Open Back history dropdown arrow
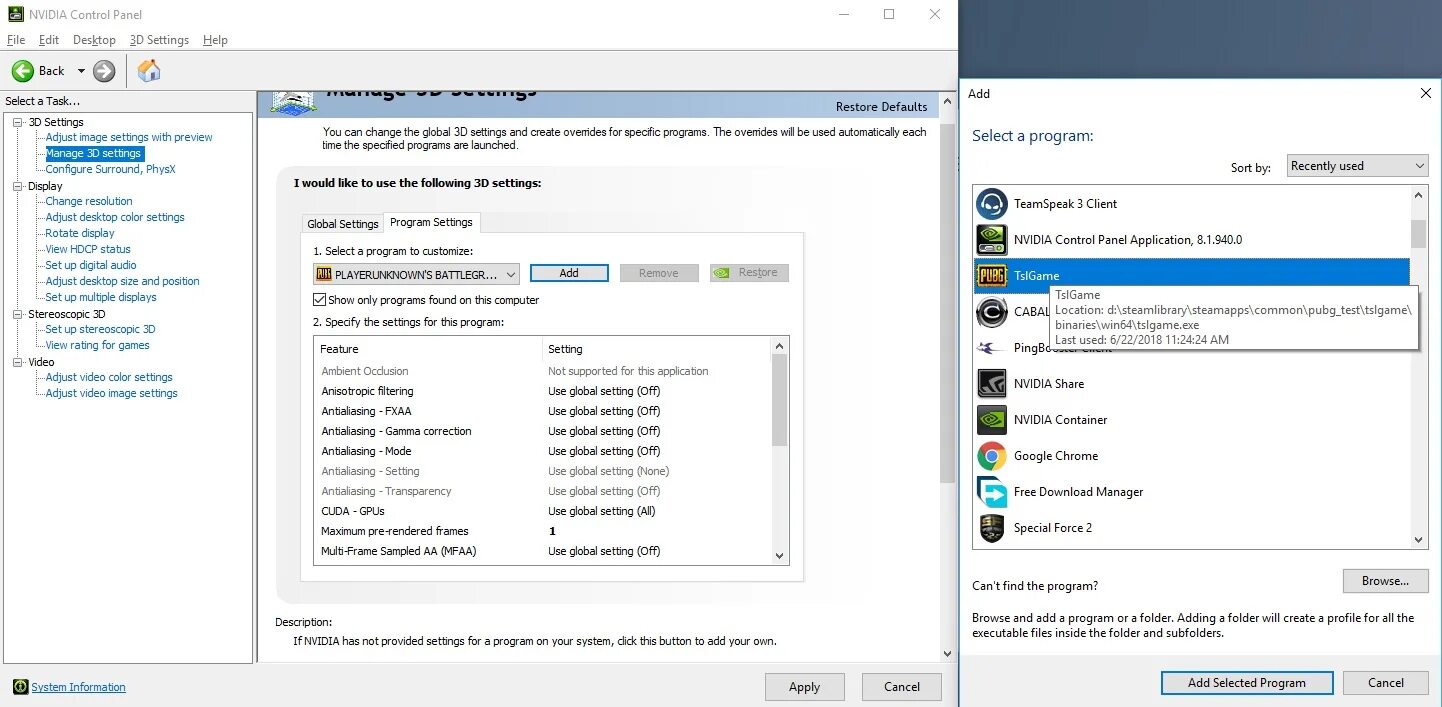Viewport: 1442px width, 707px height. pos(81,71)
